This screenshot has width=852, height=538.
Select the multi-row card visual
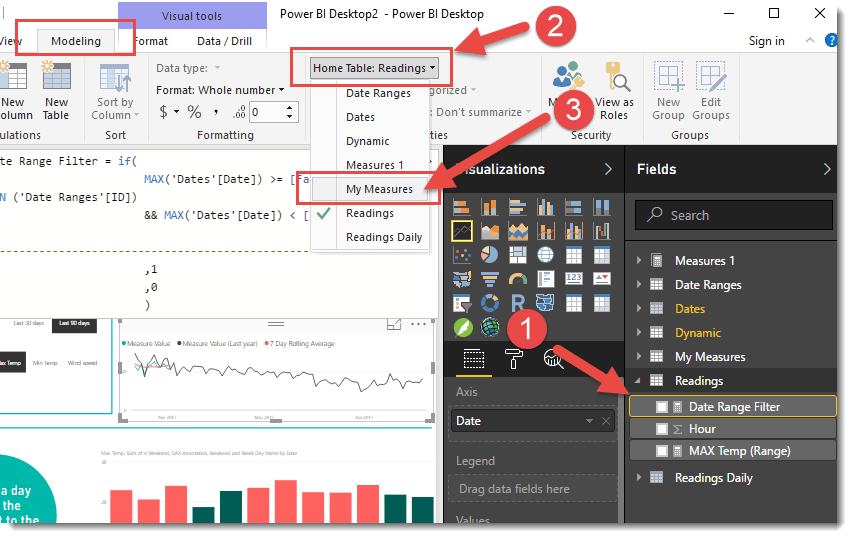coord(546,279)
